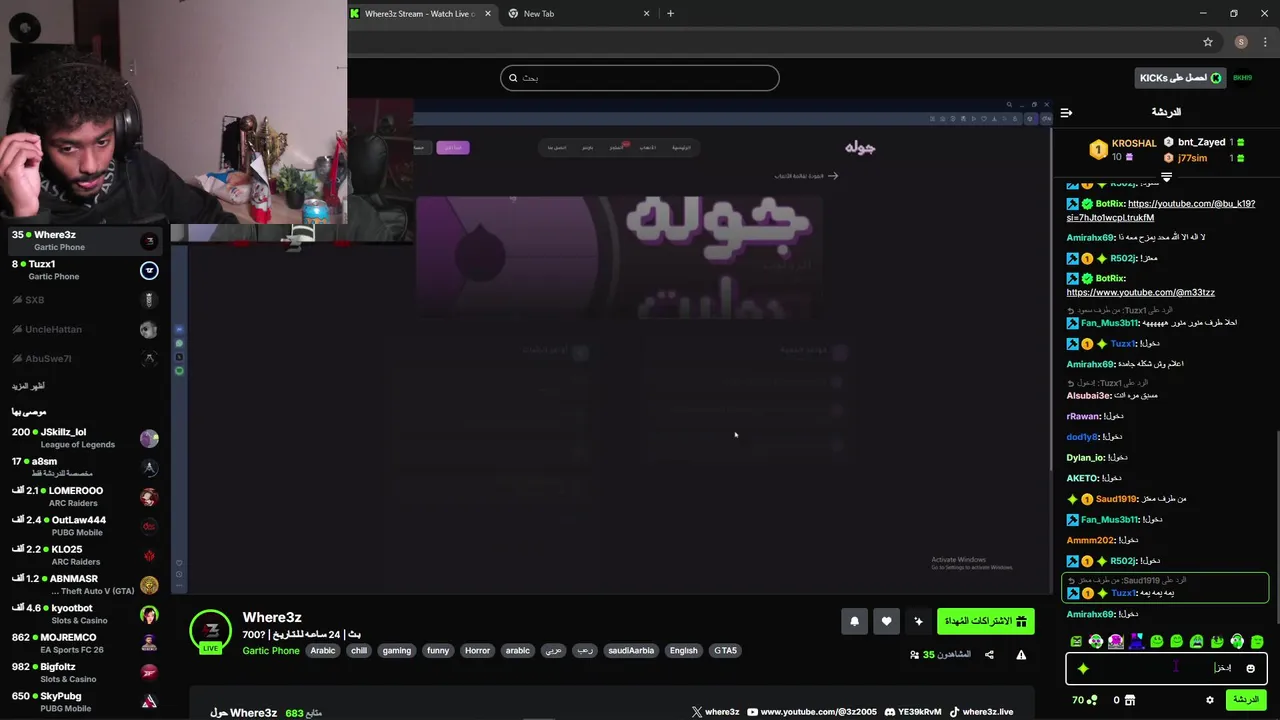Click j77sim in the top gifters

[1192, 158]
